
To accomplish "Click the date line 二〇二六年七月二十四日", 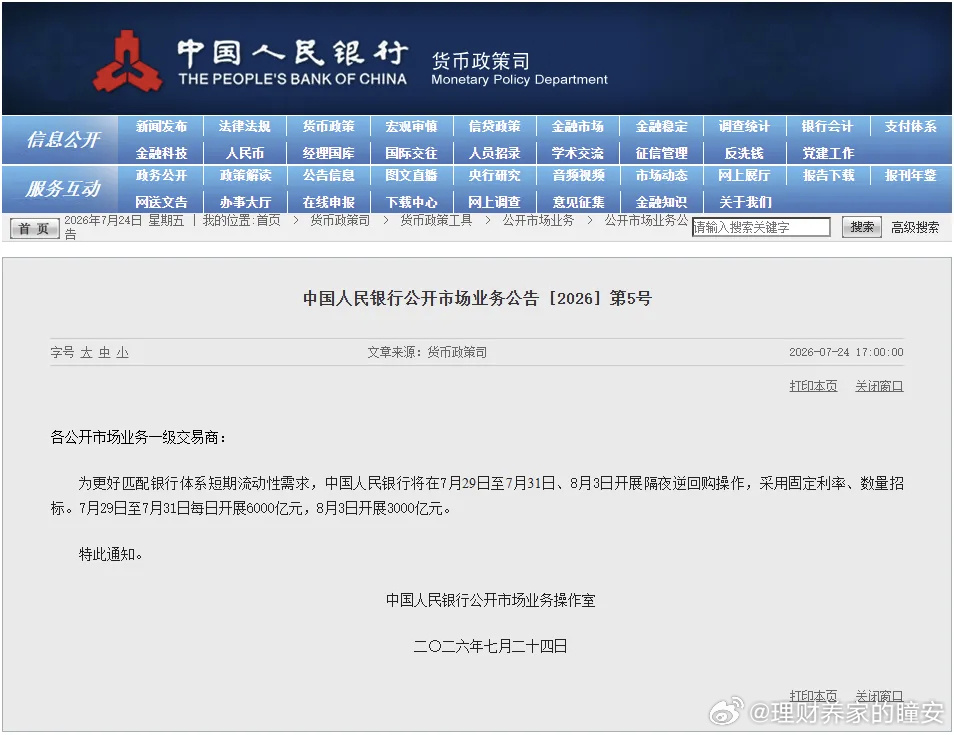I will (x=490, y=646).
